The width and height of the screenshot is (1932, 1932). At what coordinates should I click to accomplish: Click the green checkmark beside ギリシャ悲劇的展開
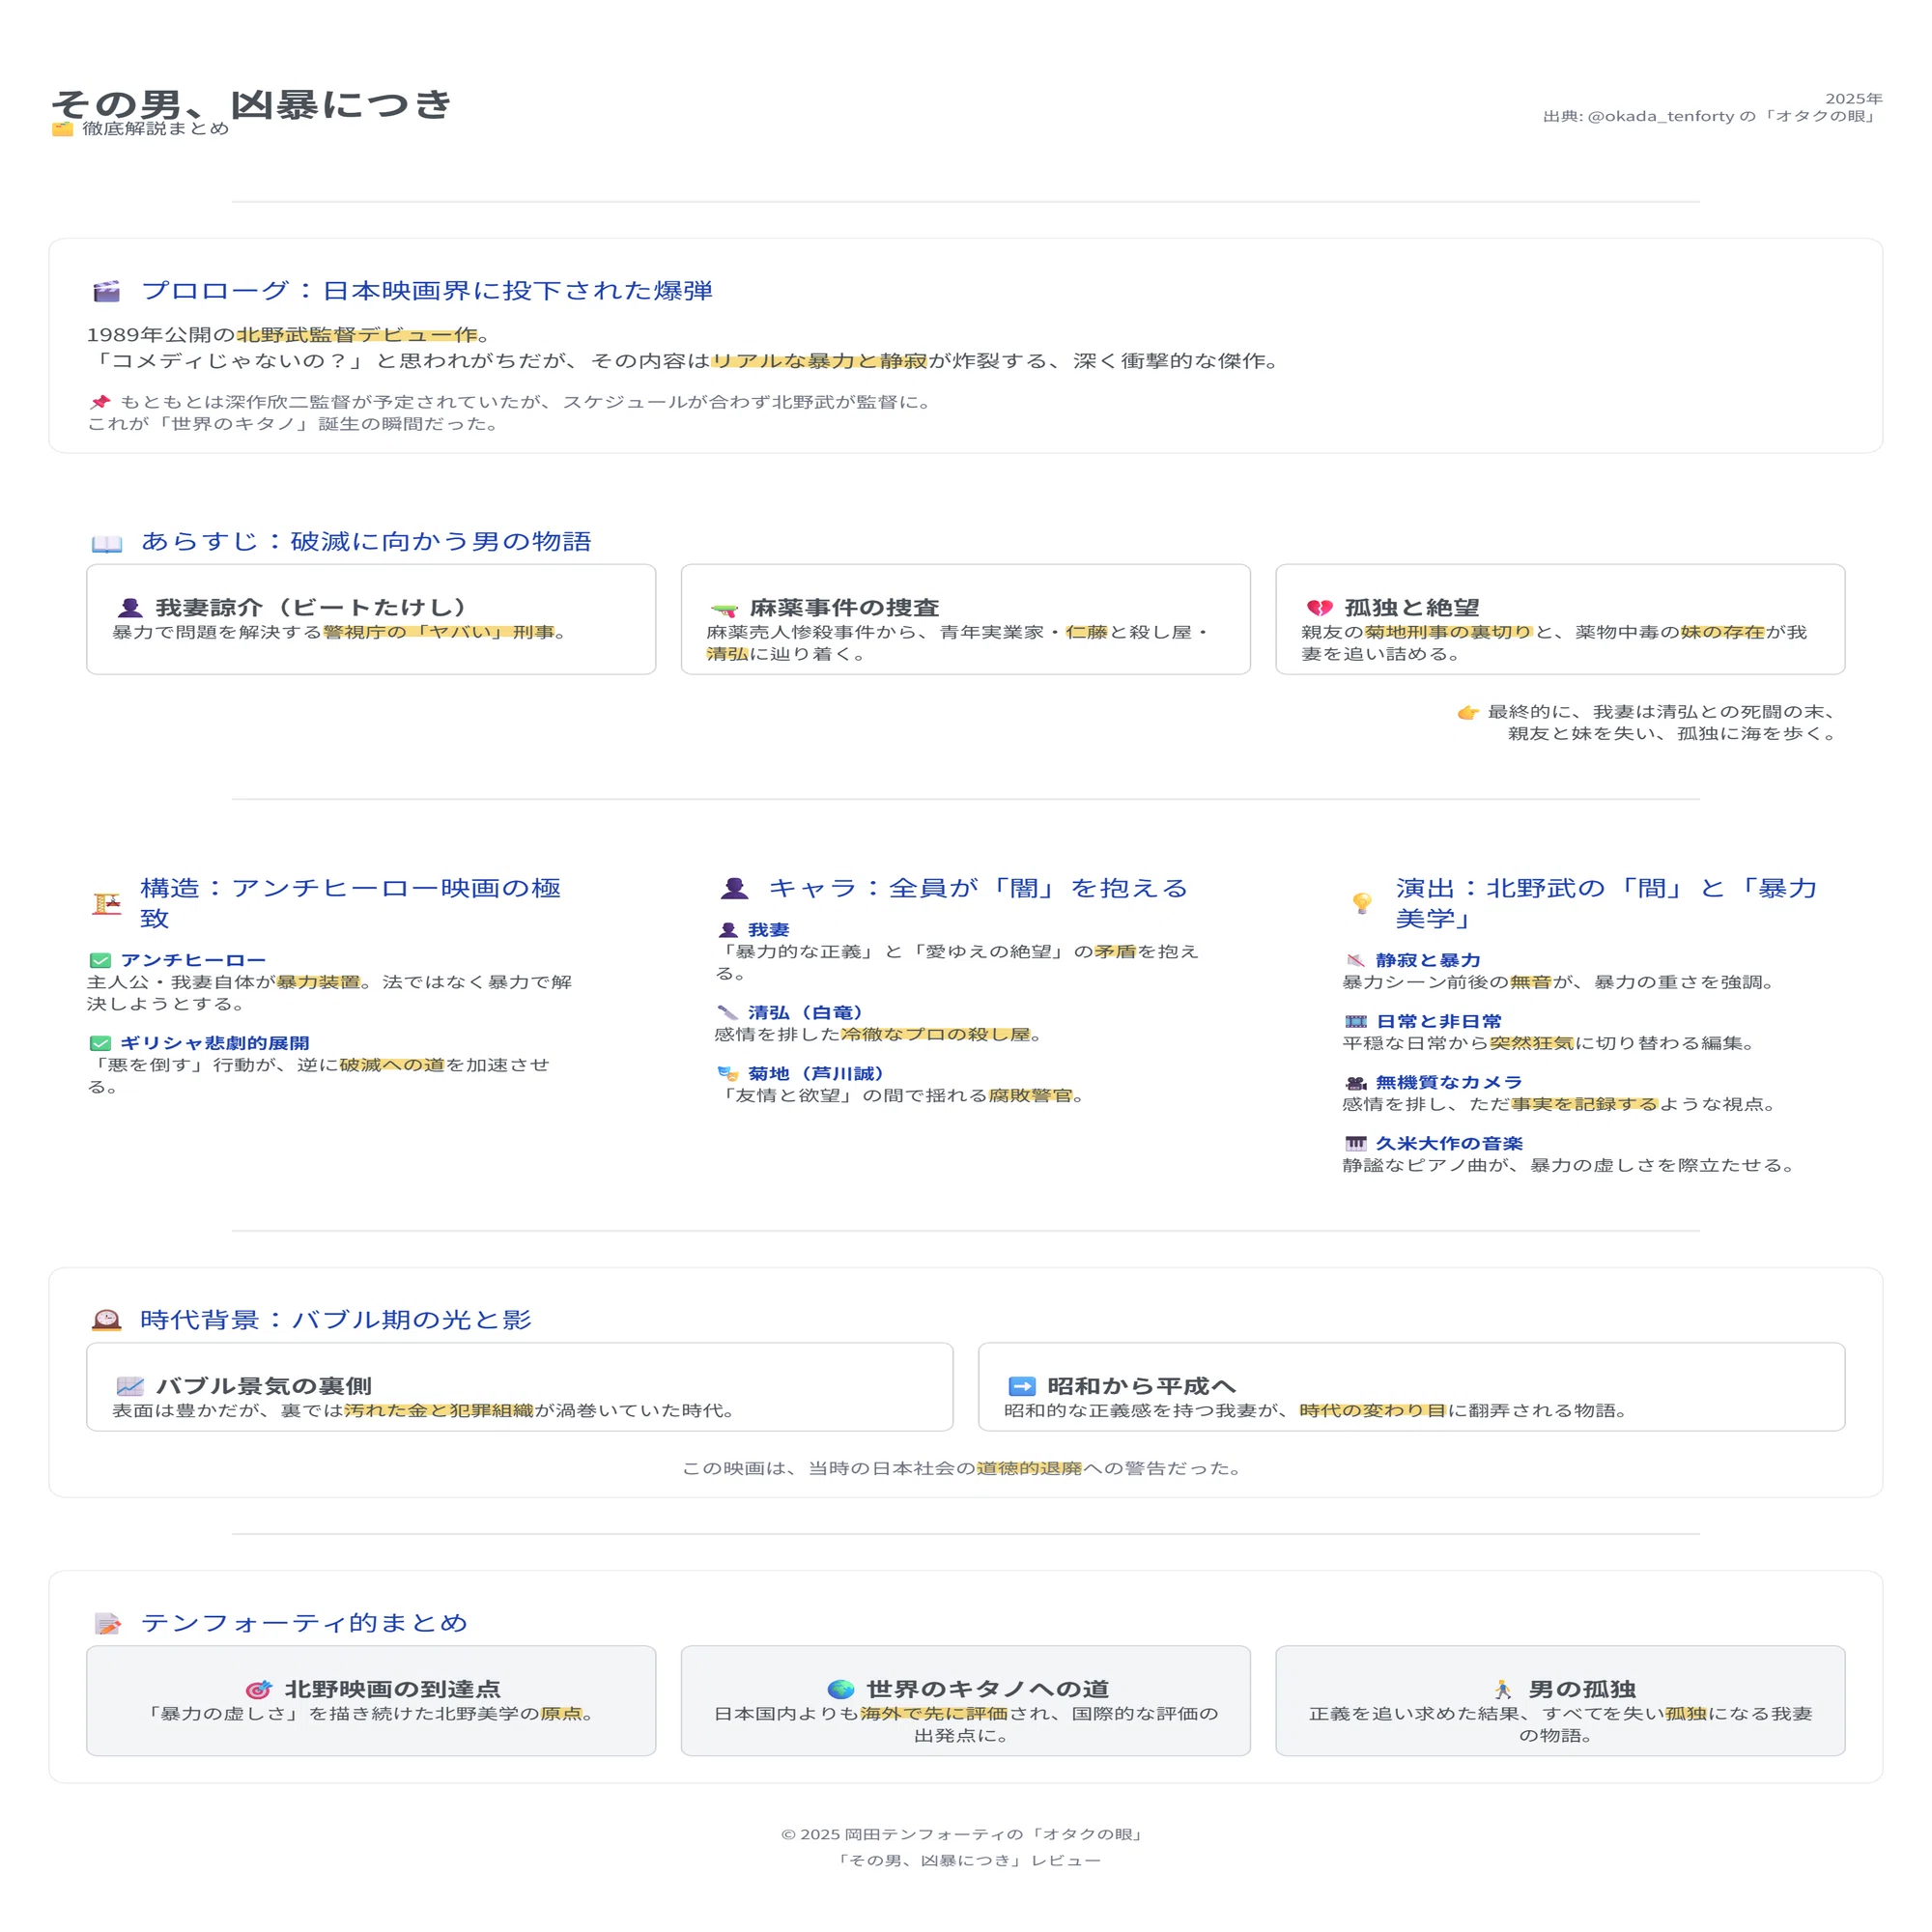coord(100,1044)
